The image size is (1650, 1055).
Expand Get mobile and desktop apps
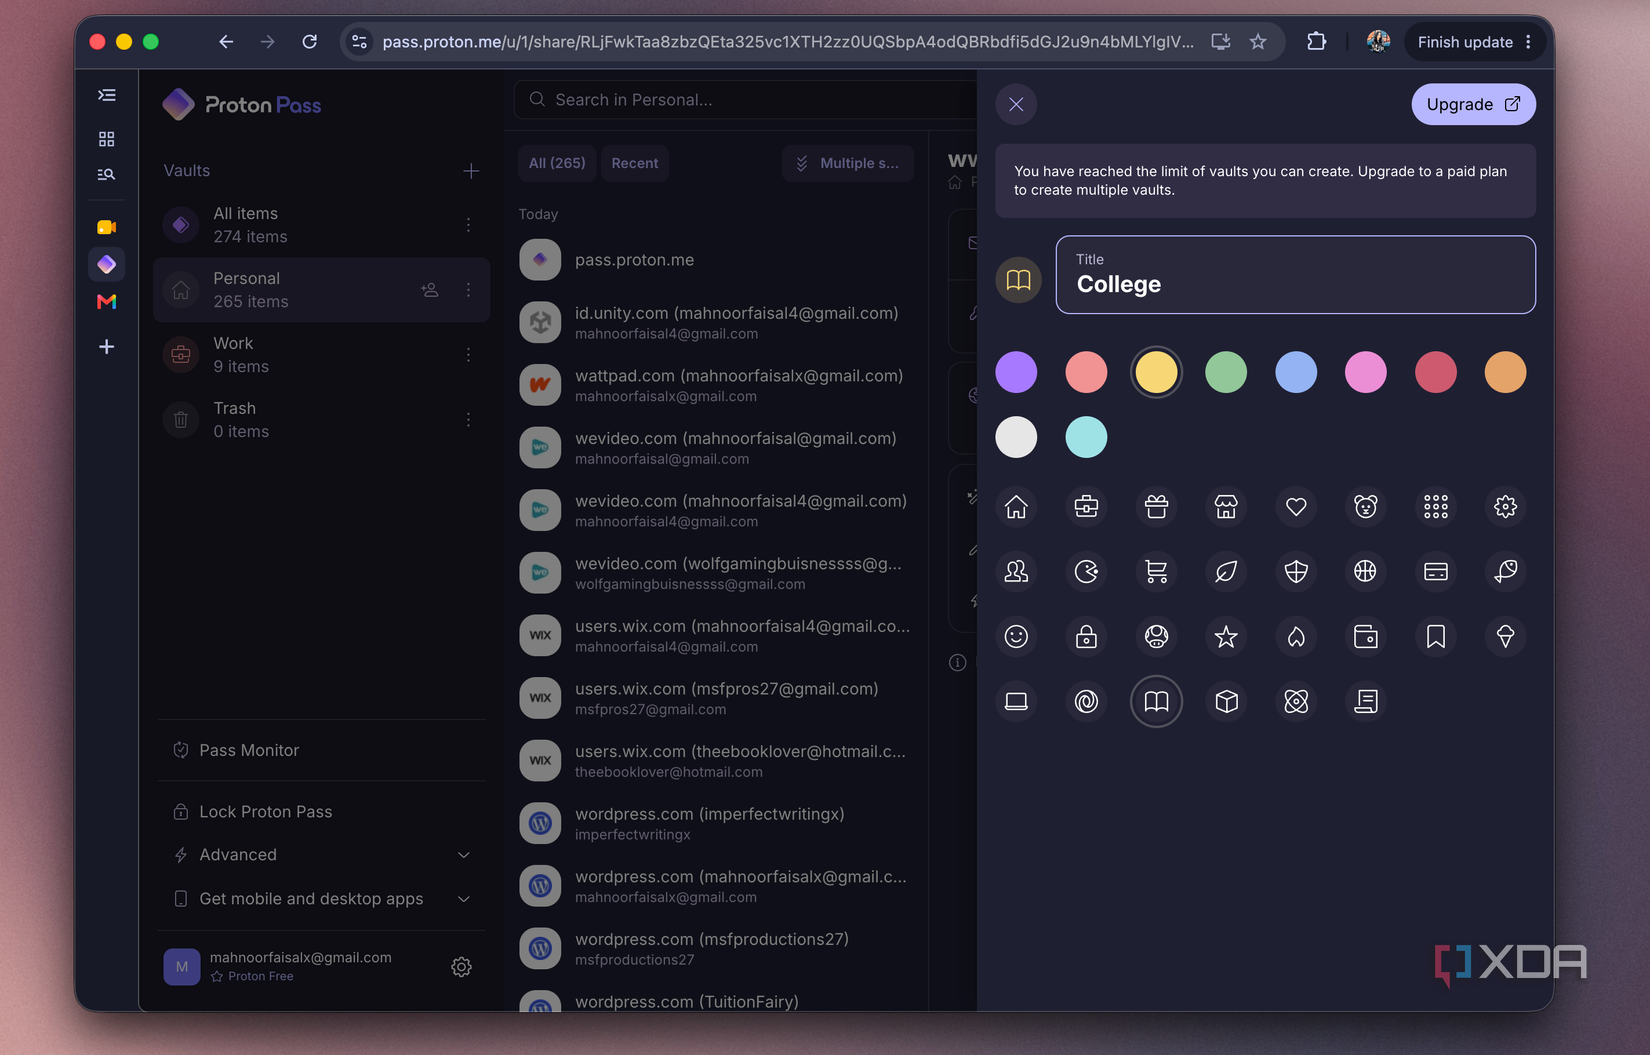[x=321, y=899]
